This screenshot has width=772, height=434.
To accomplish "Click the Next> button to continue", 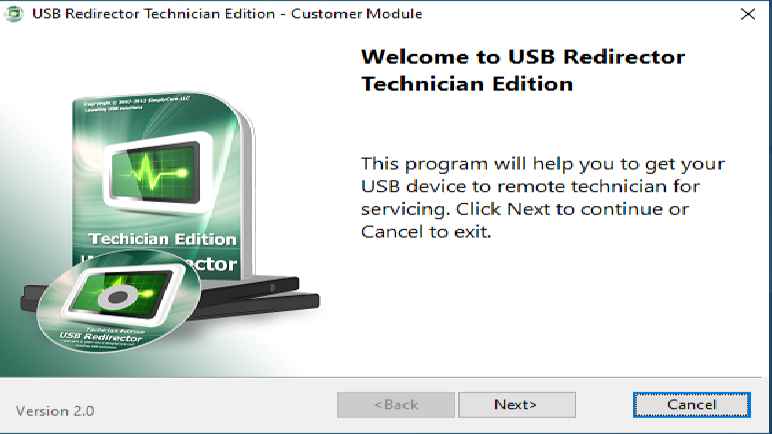I will coord(517,405).
